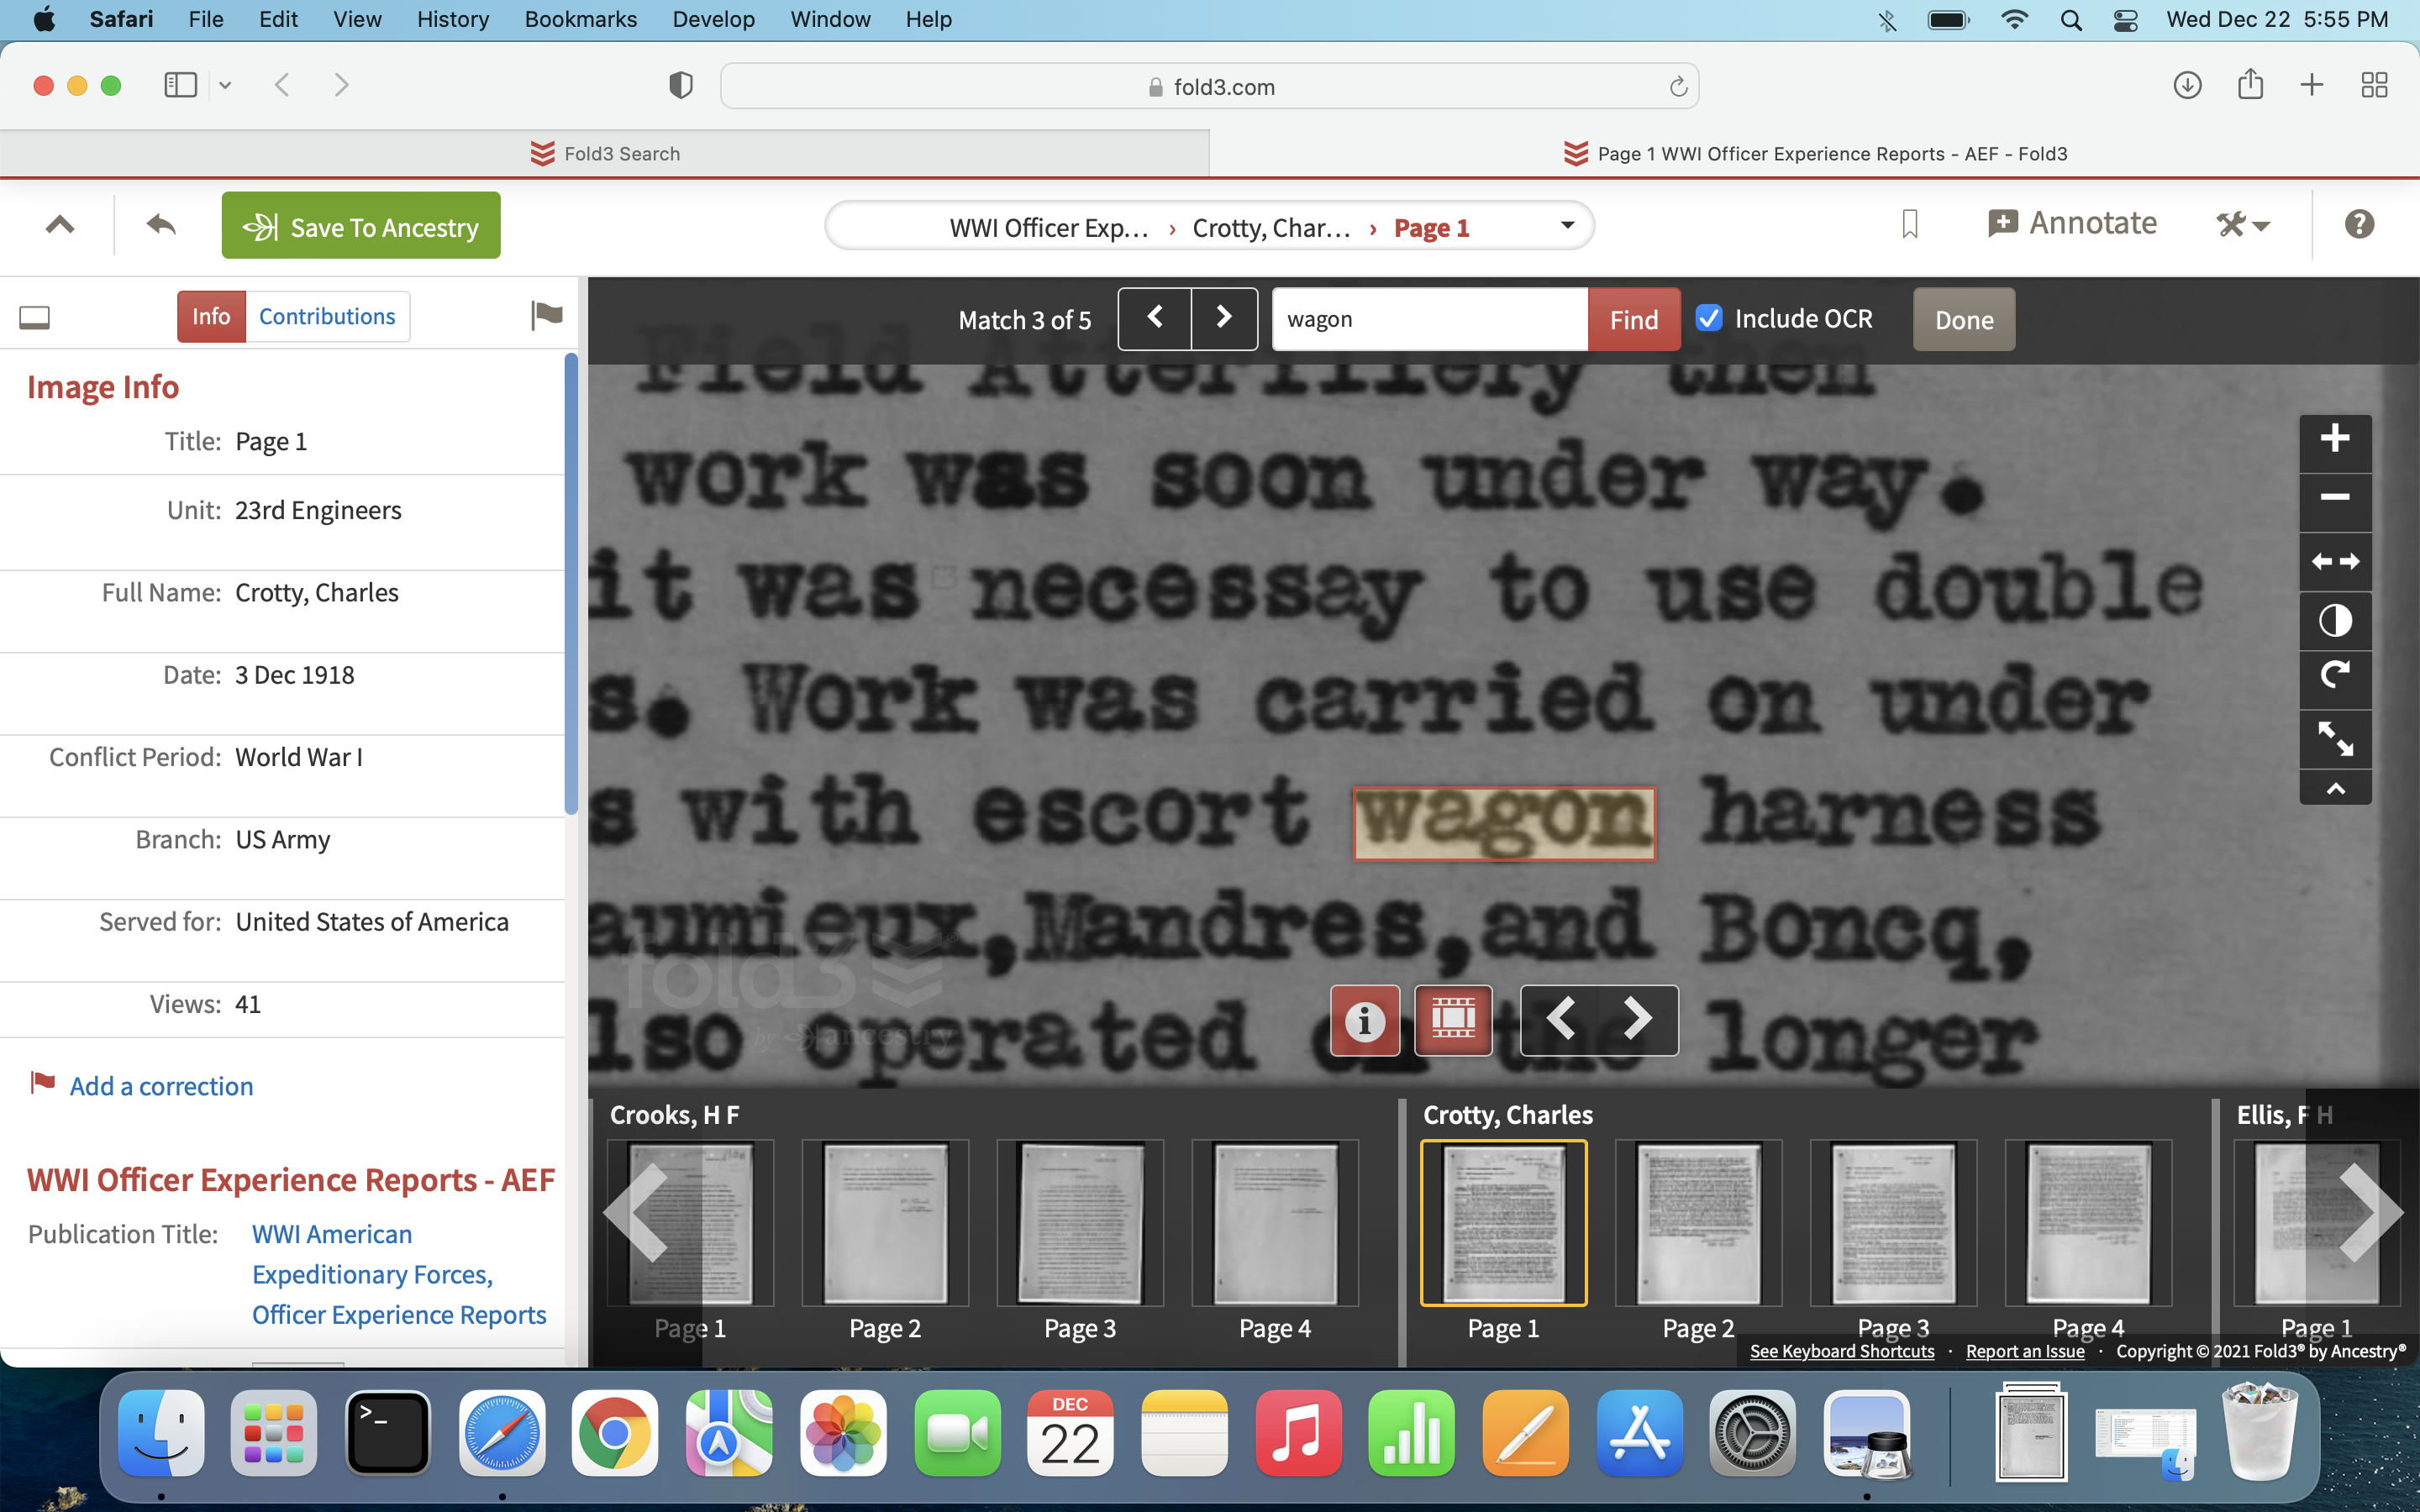
Task: Collapse the viewer controls with chevron
Action: pyautogui.click(x=2334, y=789)
